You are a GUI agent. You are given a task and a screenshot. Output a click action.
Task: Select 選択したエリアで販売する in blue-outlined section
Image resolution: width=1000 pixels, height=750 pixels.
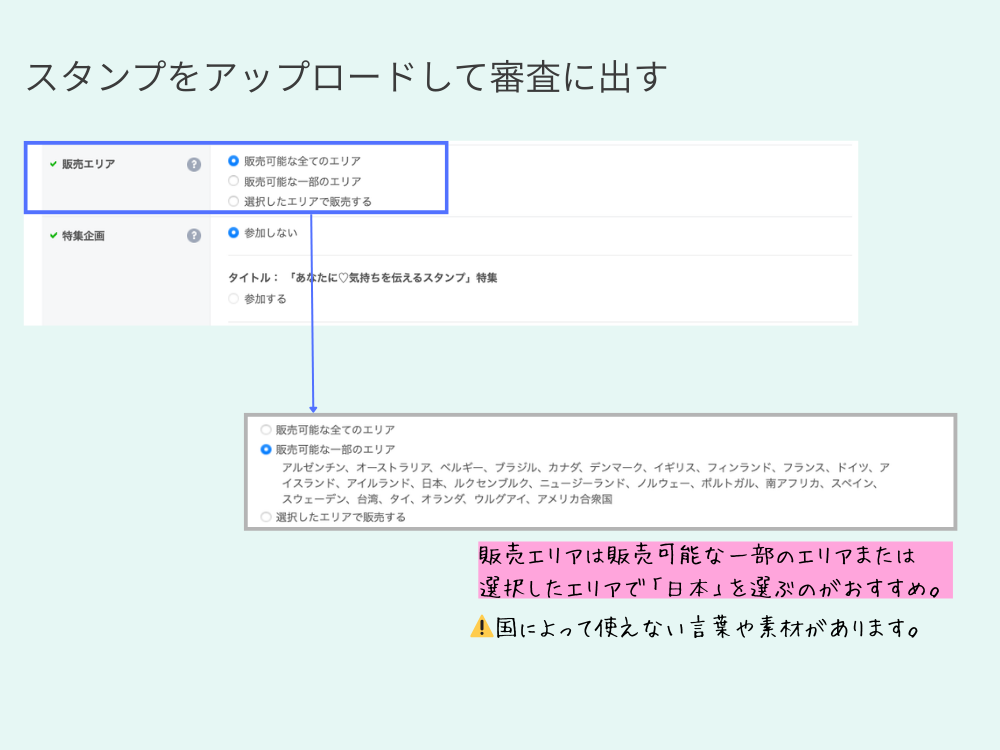[x=234, y=201]
